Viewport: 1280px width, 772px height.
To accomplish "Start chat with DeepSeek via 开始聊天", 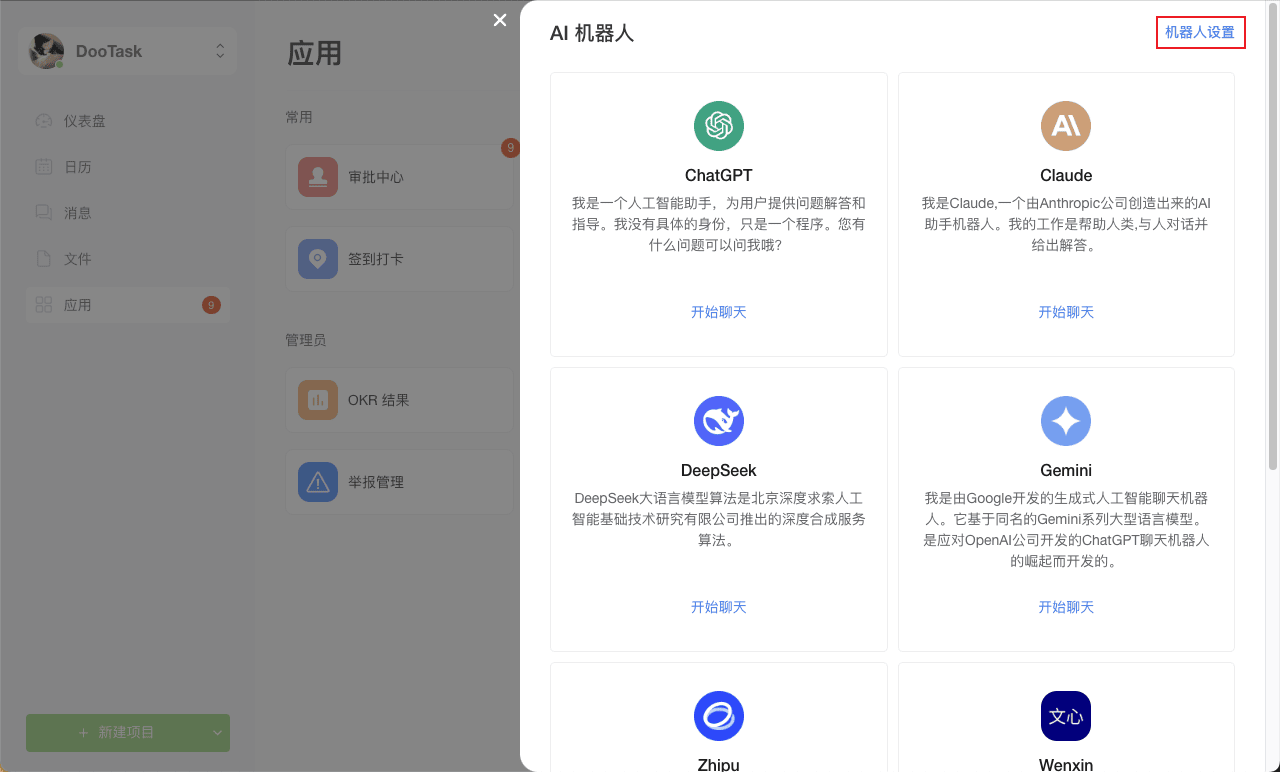I will click(719, 607).
